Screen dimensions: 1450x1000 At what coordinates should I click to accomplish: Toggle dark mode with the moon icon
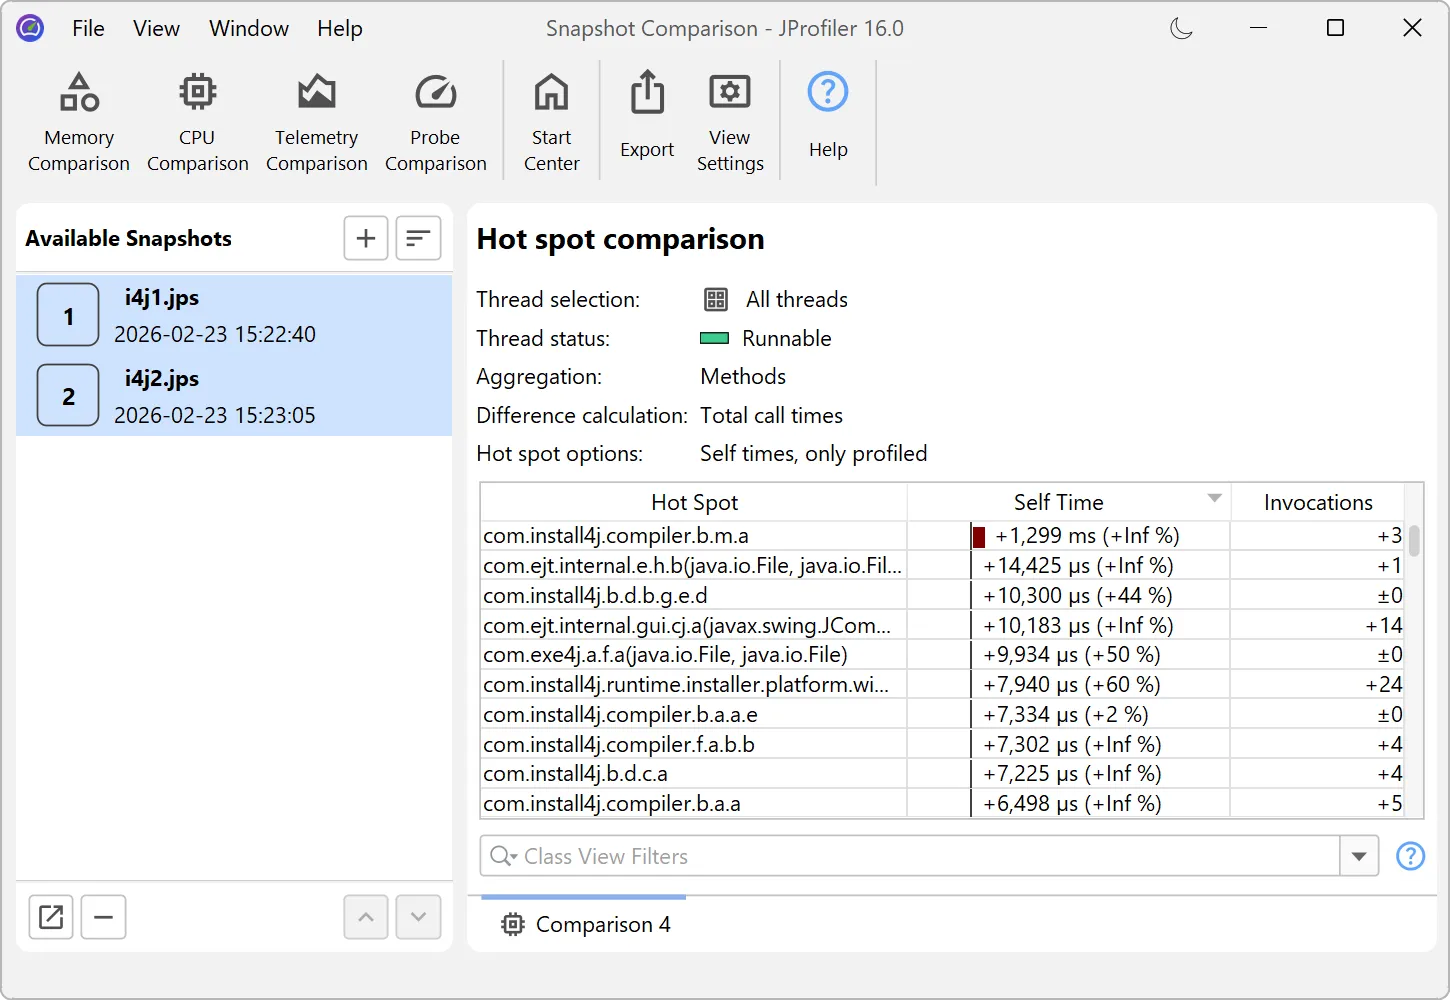(x=1181, y=28)
